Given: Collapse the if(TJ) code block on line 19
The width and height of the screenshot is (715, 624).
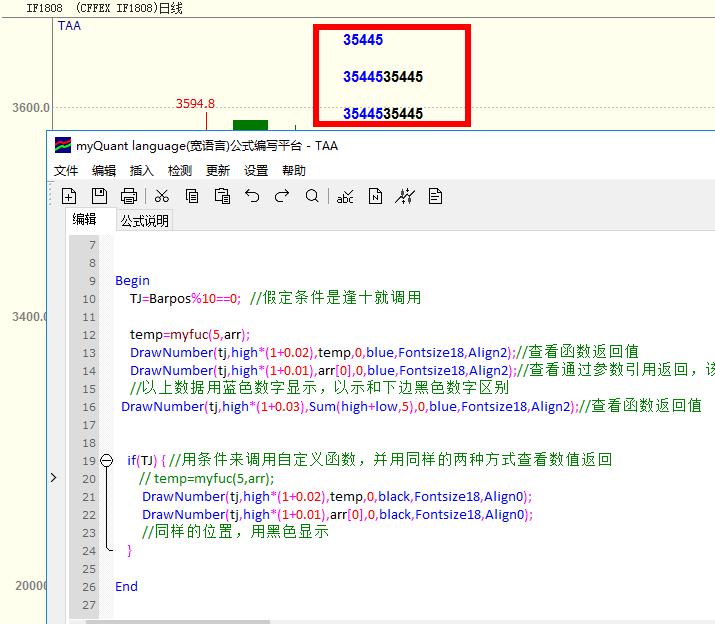Looking at the screenshot, I should coord(107,460).
